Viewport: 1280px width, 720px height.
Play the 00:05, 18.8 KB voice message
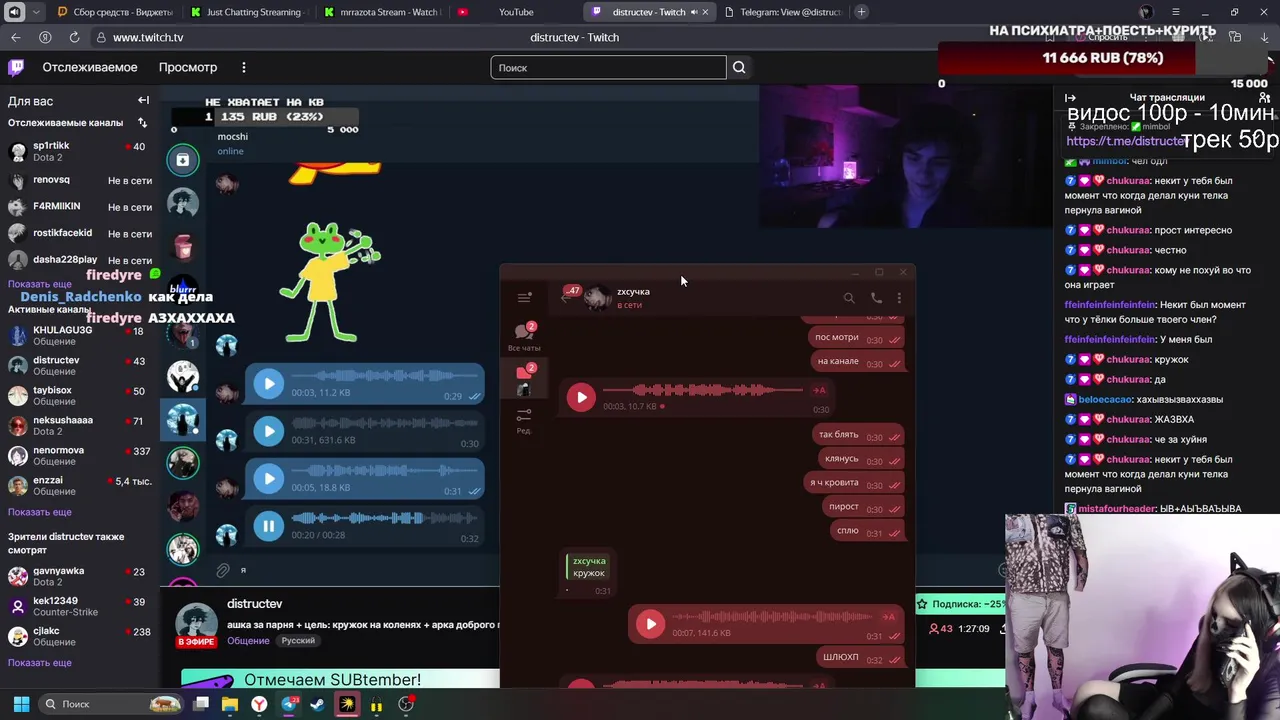(268, 478)
